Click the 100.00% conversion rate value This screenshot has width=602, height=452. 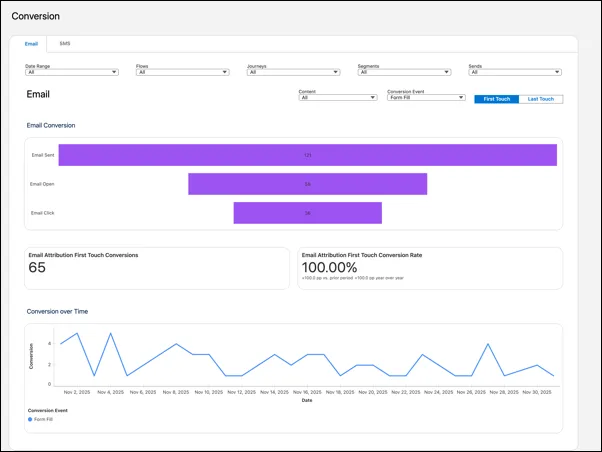pos(329,268)
